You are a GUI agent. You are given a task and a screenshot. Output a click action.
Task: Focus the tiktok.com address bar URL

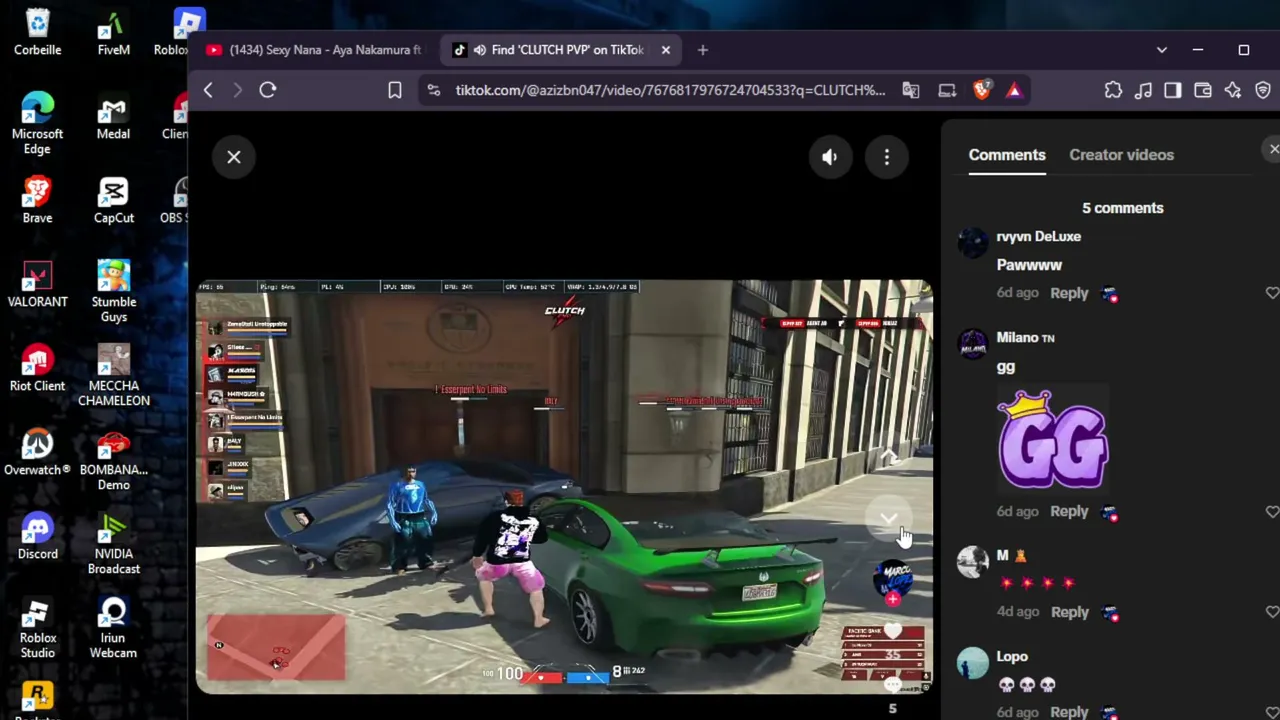point(670,90)
